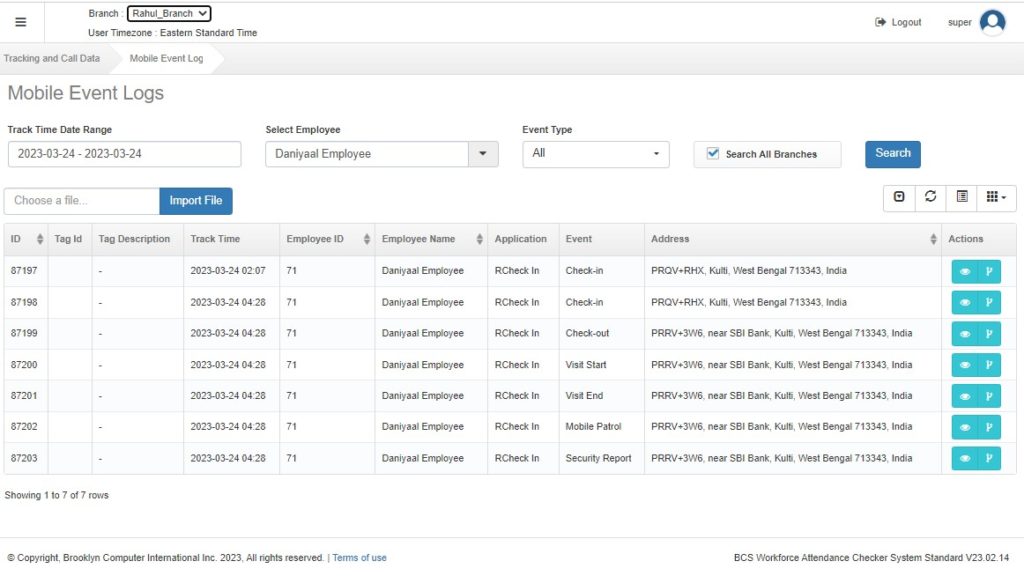
Task: Click the eye icon for Security Report row
Action: pyautogui.click(x=964, y=458)
